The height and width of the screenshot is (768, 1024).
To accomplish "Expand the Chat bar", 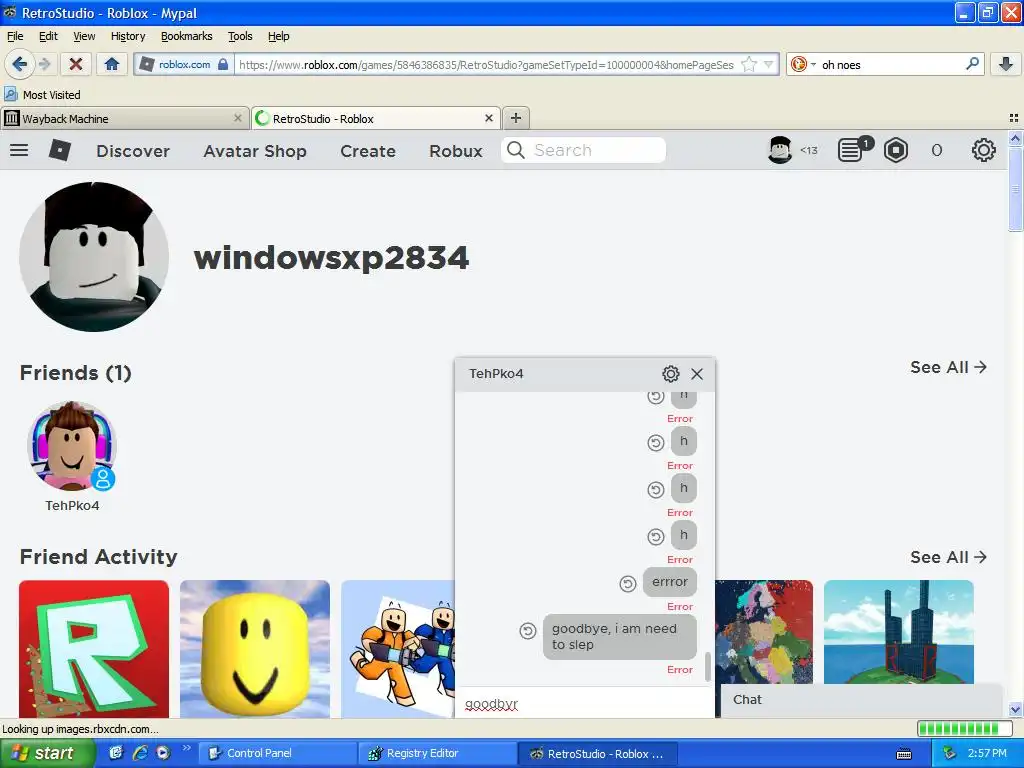I will (861, 700).
